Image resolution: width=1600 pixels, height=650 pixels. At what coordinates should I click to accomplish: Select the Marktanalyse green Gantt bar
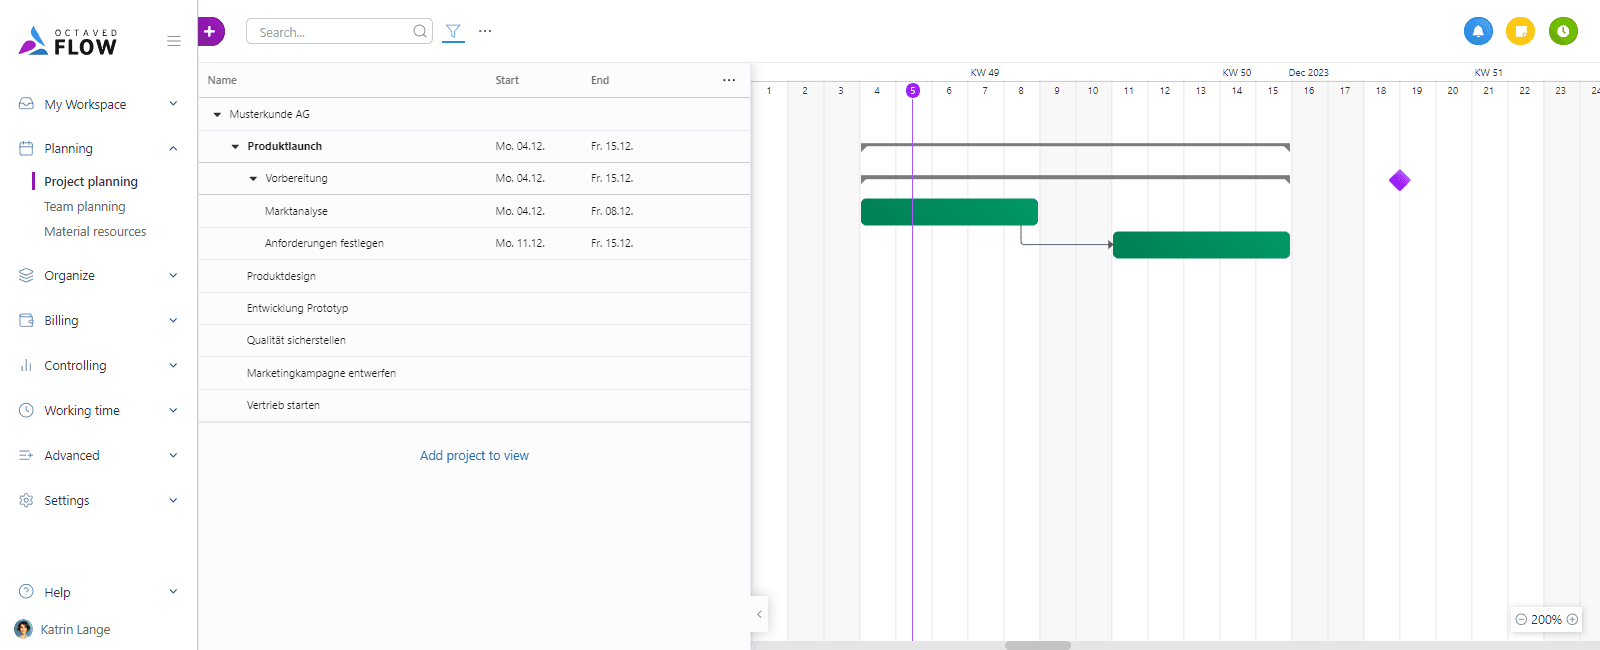(949, 212)
